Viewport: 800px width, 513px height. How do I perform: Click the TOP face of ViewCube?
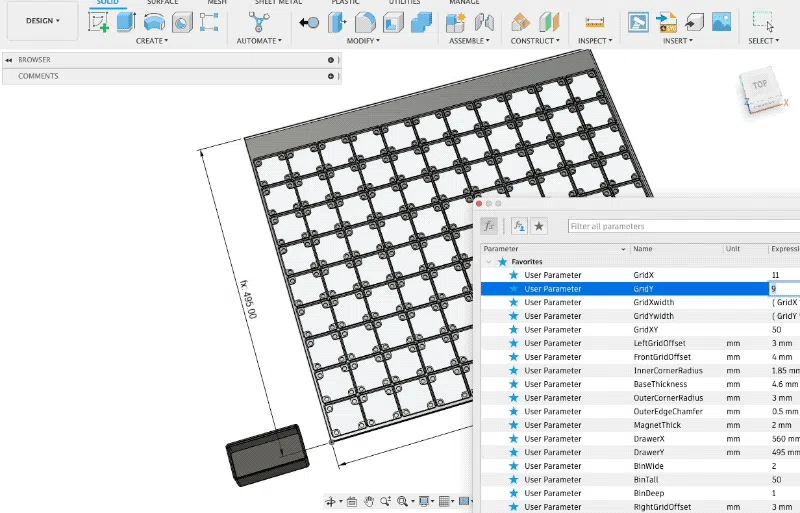click(x=760, y=86)
